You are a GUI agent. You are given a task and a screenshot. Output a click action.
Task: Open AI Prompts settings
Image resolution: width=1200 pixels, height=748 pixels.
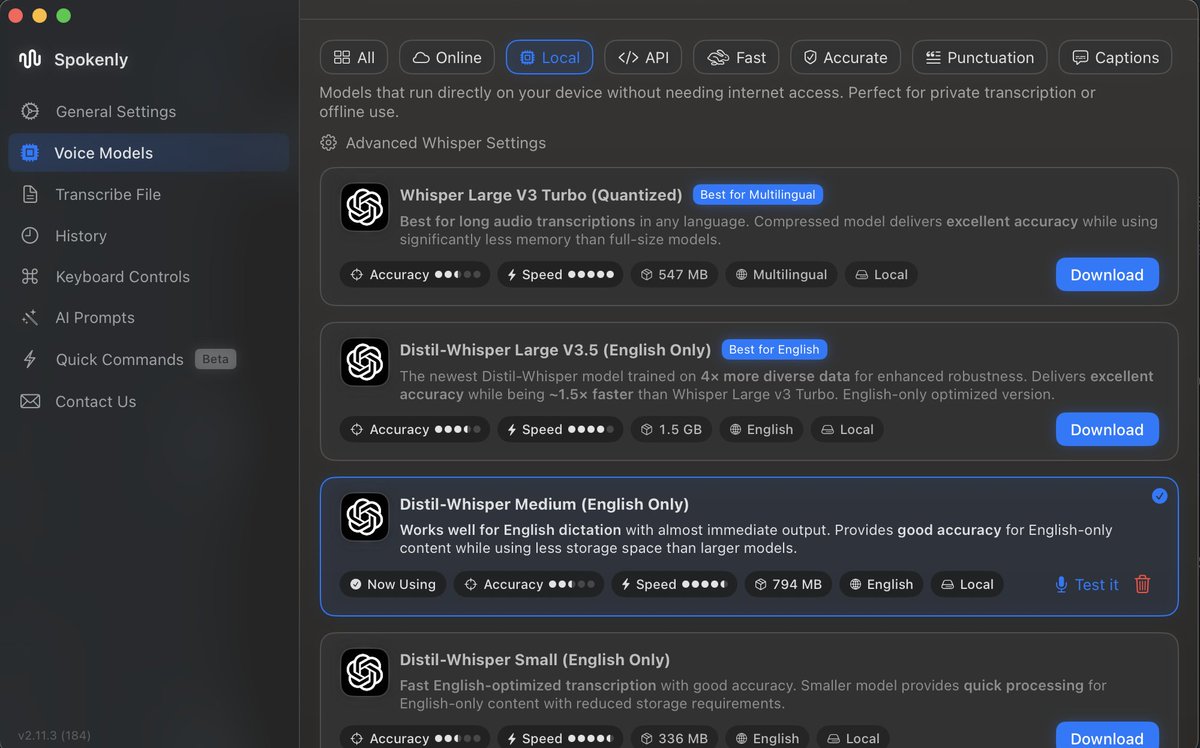pos(93,317)
